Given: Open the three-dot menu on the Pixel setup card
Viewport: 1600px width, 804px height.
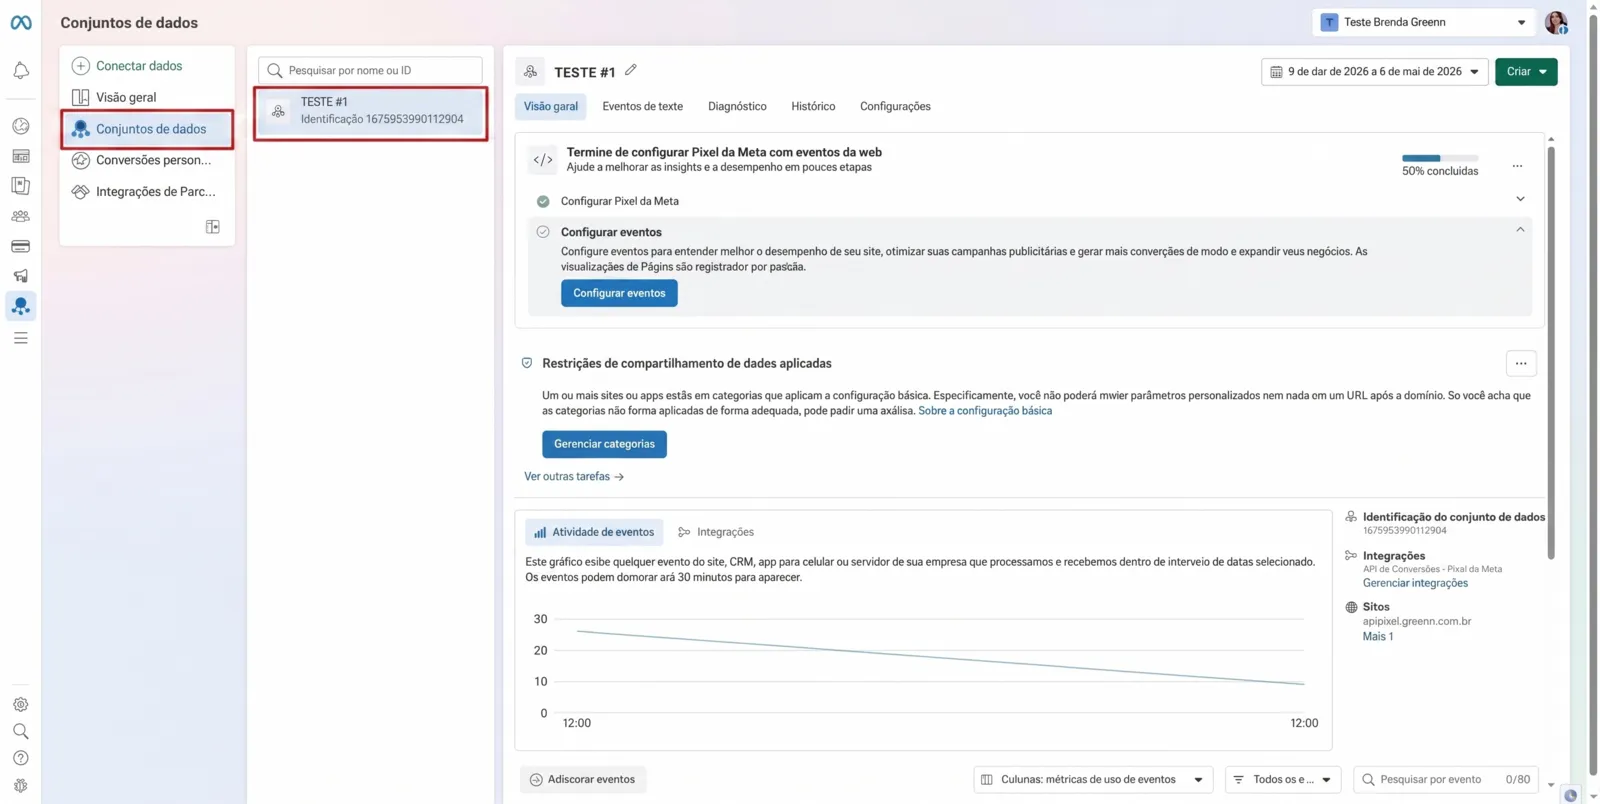Looking at the screenshot, I should coord(1517,166).
